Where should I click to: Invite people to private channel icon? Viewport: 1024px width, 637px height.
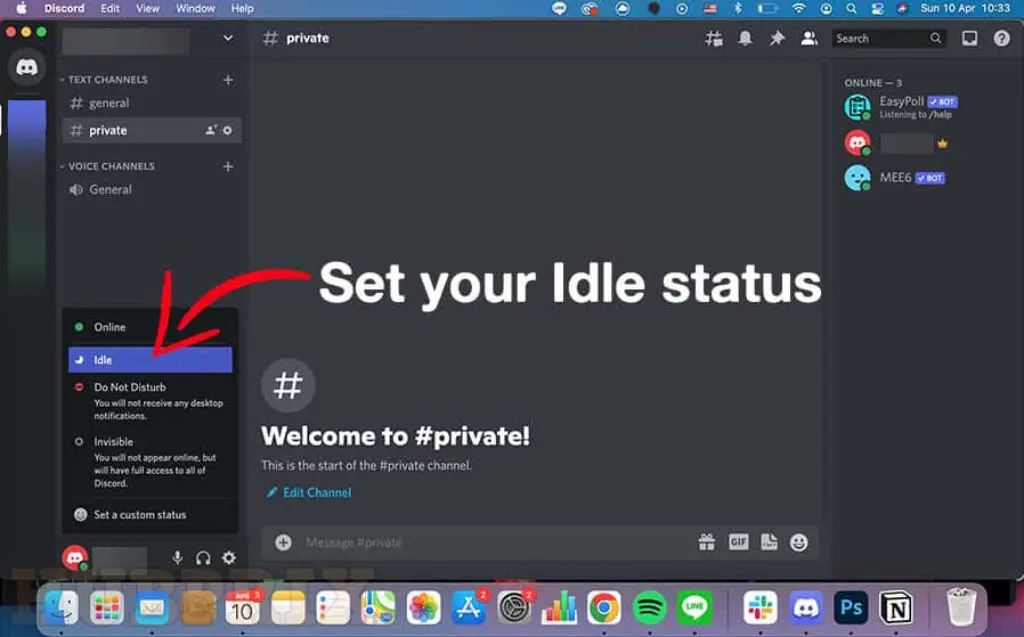[210, 131]
